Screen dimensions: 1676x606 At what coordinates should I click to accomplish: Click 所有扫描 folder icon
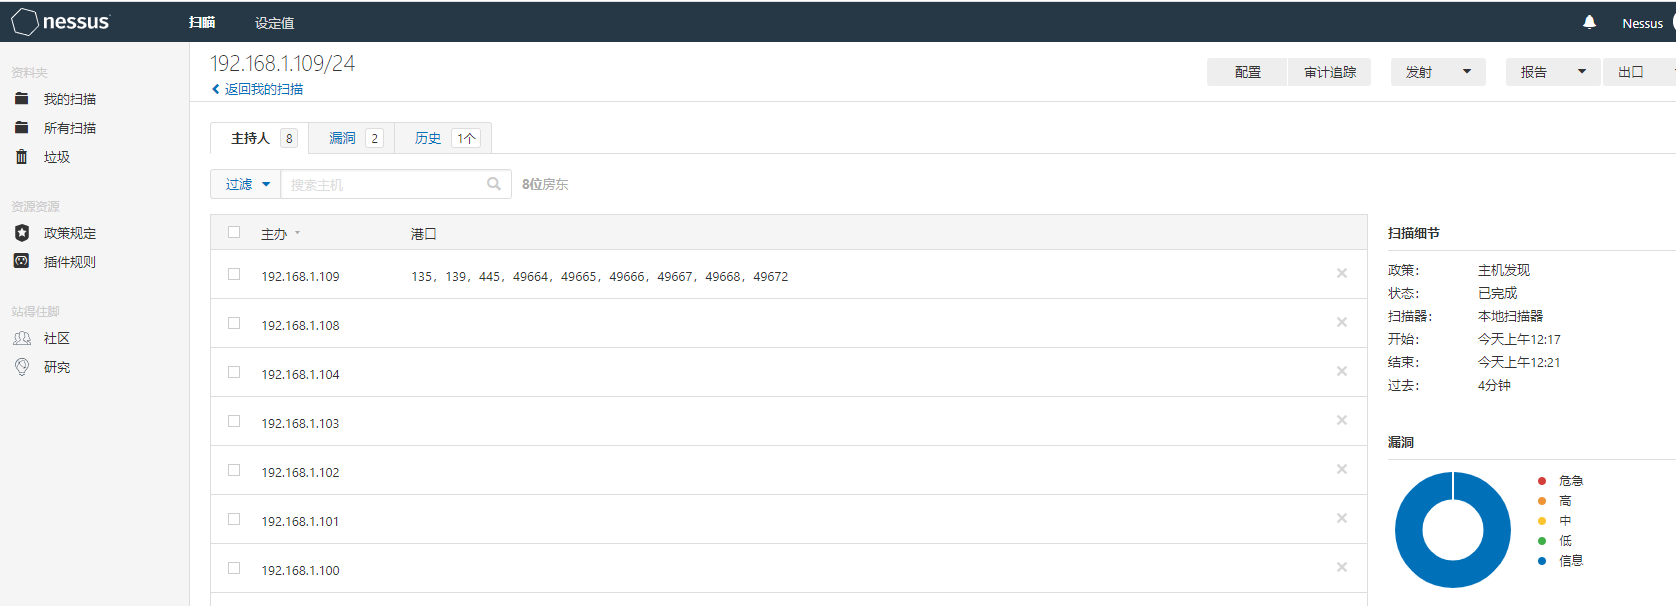(22, 128)
